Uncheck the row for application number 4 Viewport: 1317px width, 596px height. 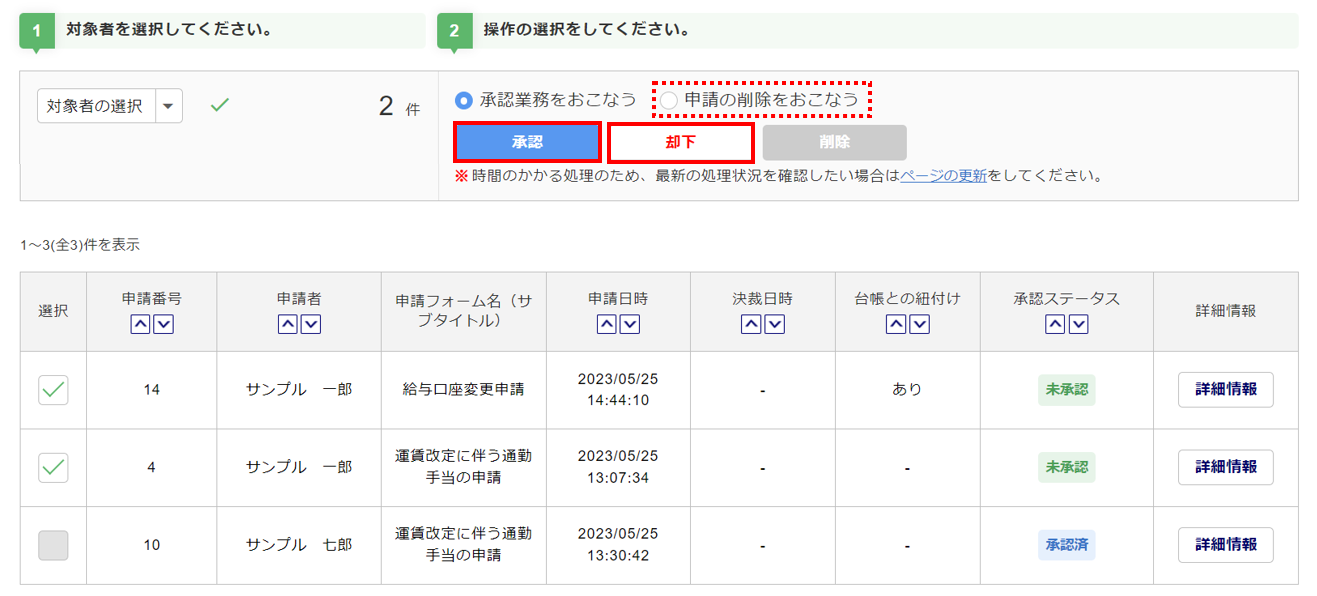[53, 467]
